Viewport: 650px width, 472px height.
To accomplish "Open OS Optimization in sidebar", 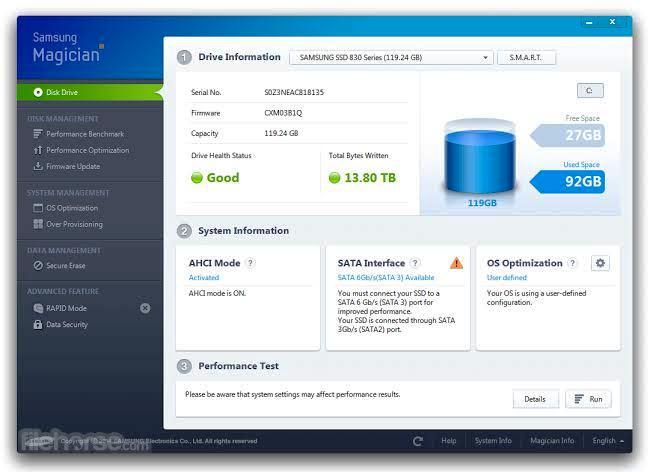I will pos(72,208).
